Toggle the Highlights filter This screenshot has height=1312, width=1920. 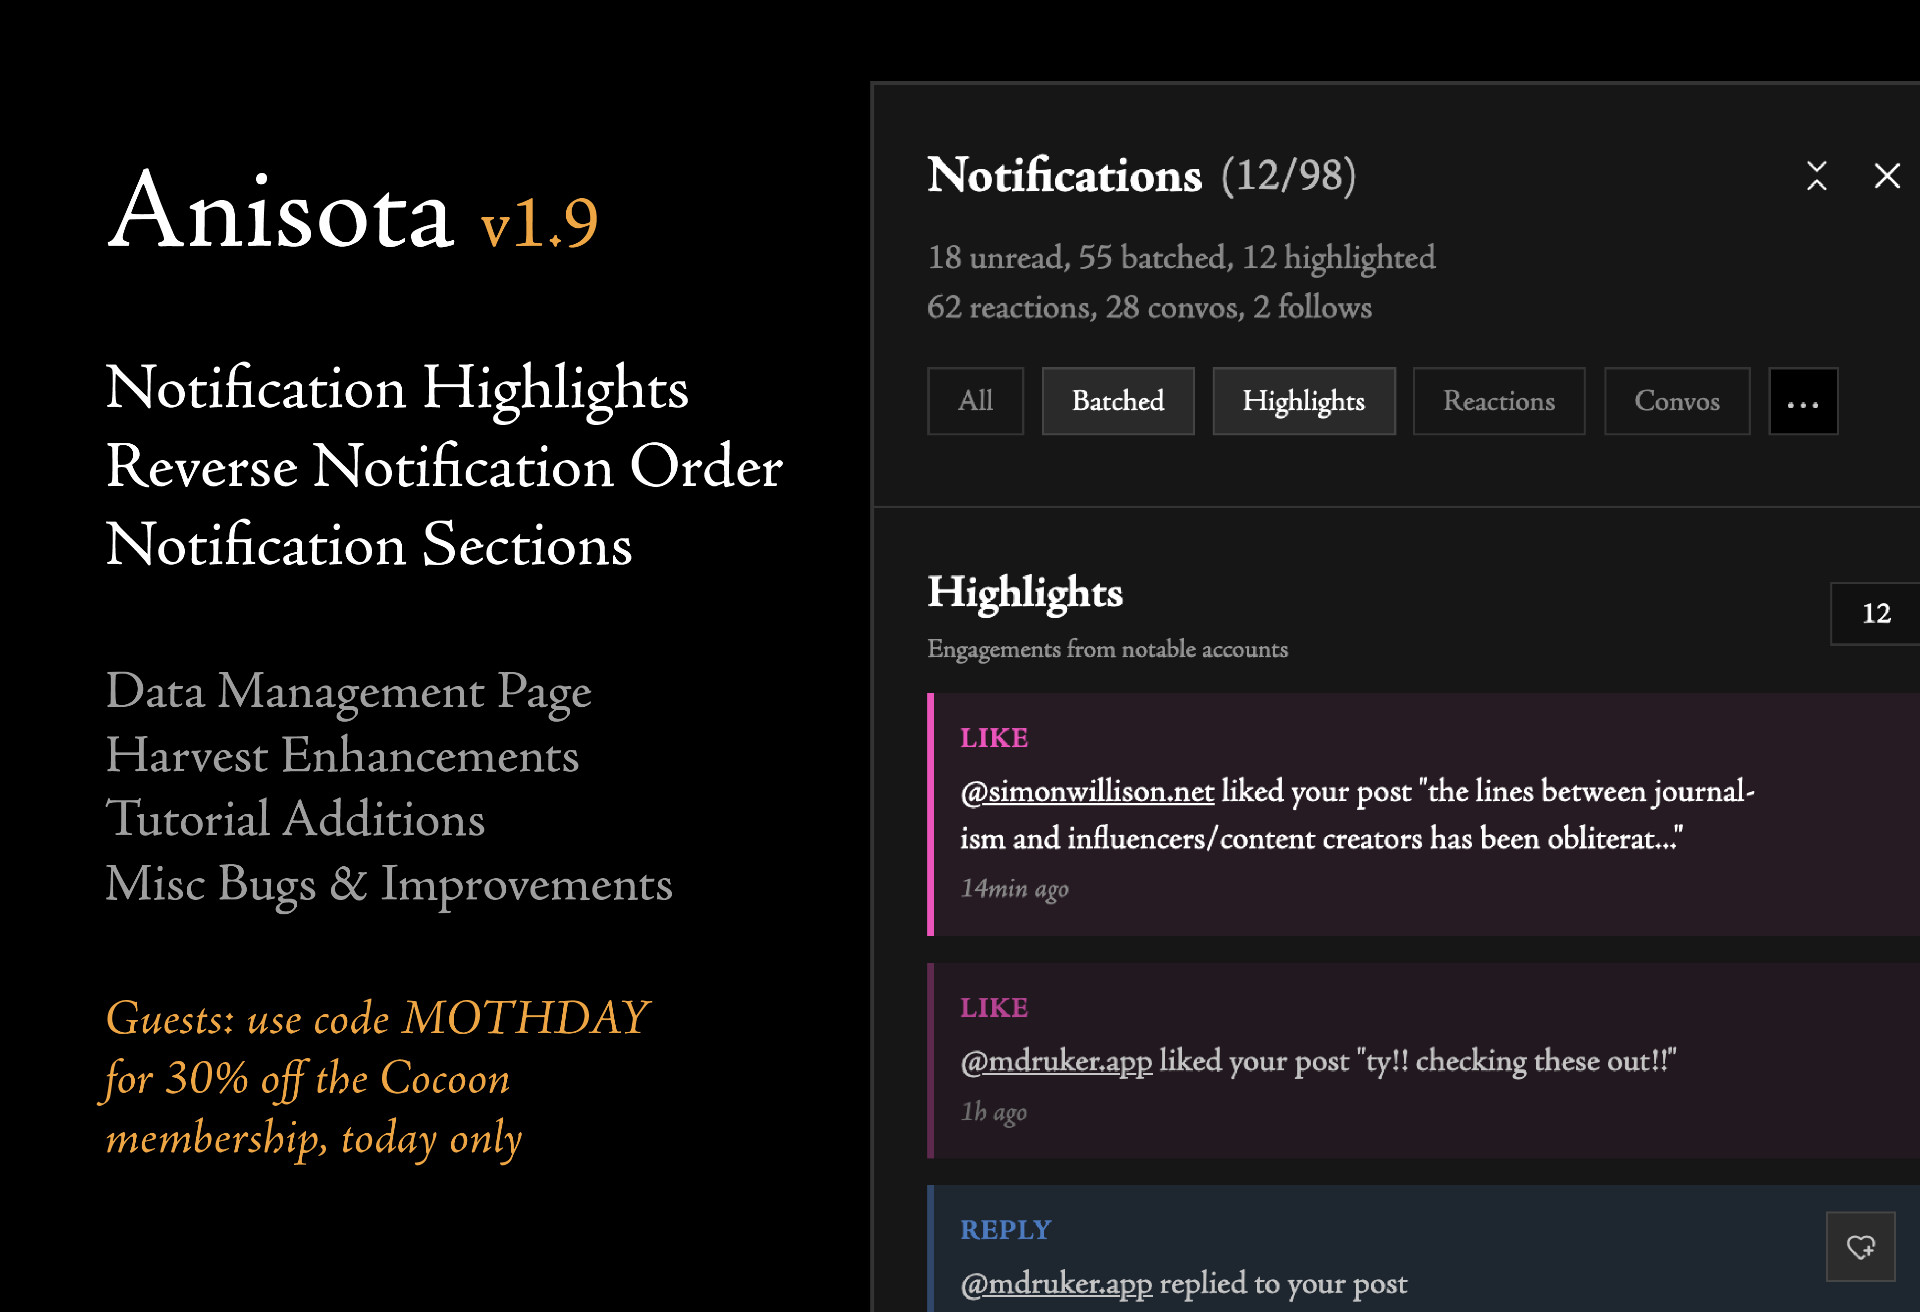1303,402
